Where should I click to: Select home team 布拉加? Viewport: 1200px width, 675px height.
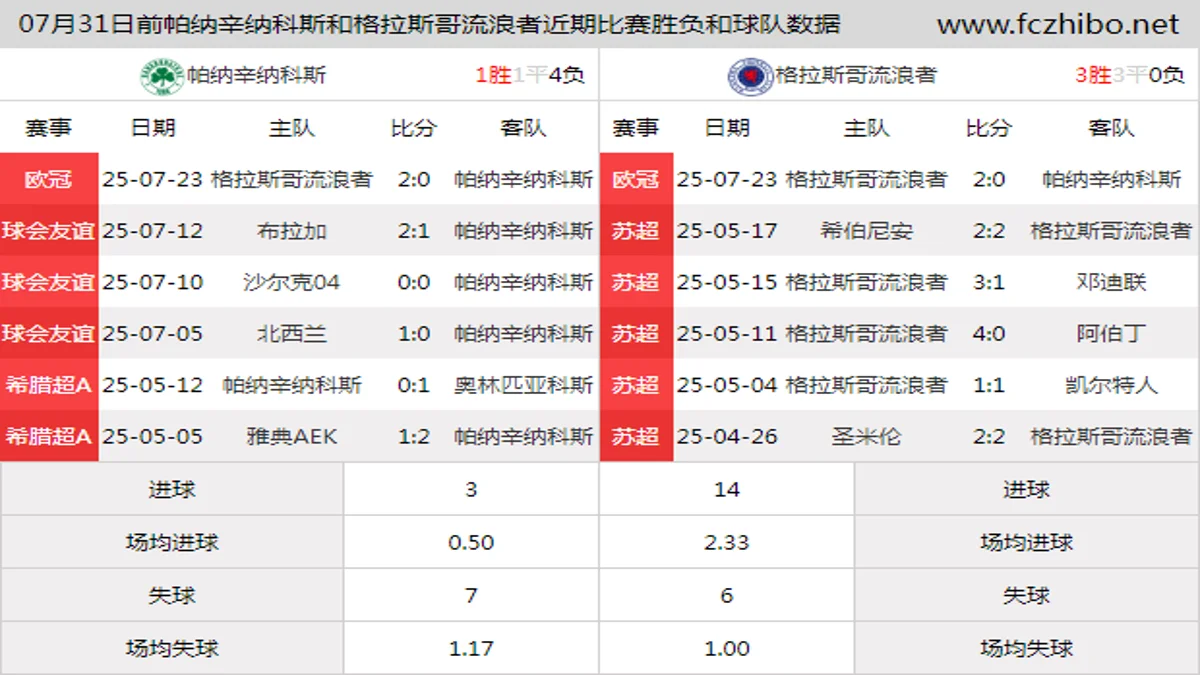point(292,231)
